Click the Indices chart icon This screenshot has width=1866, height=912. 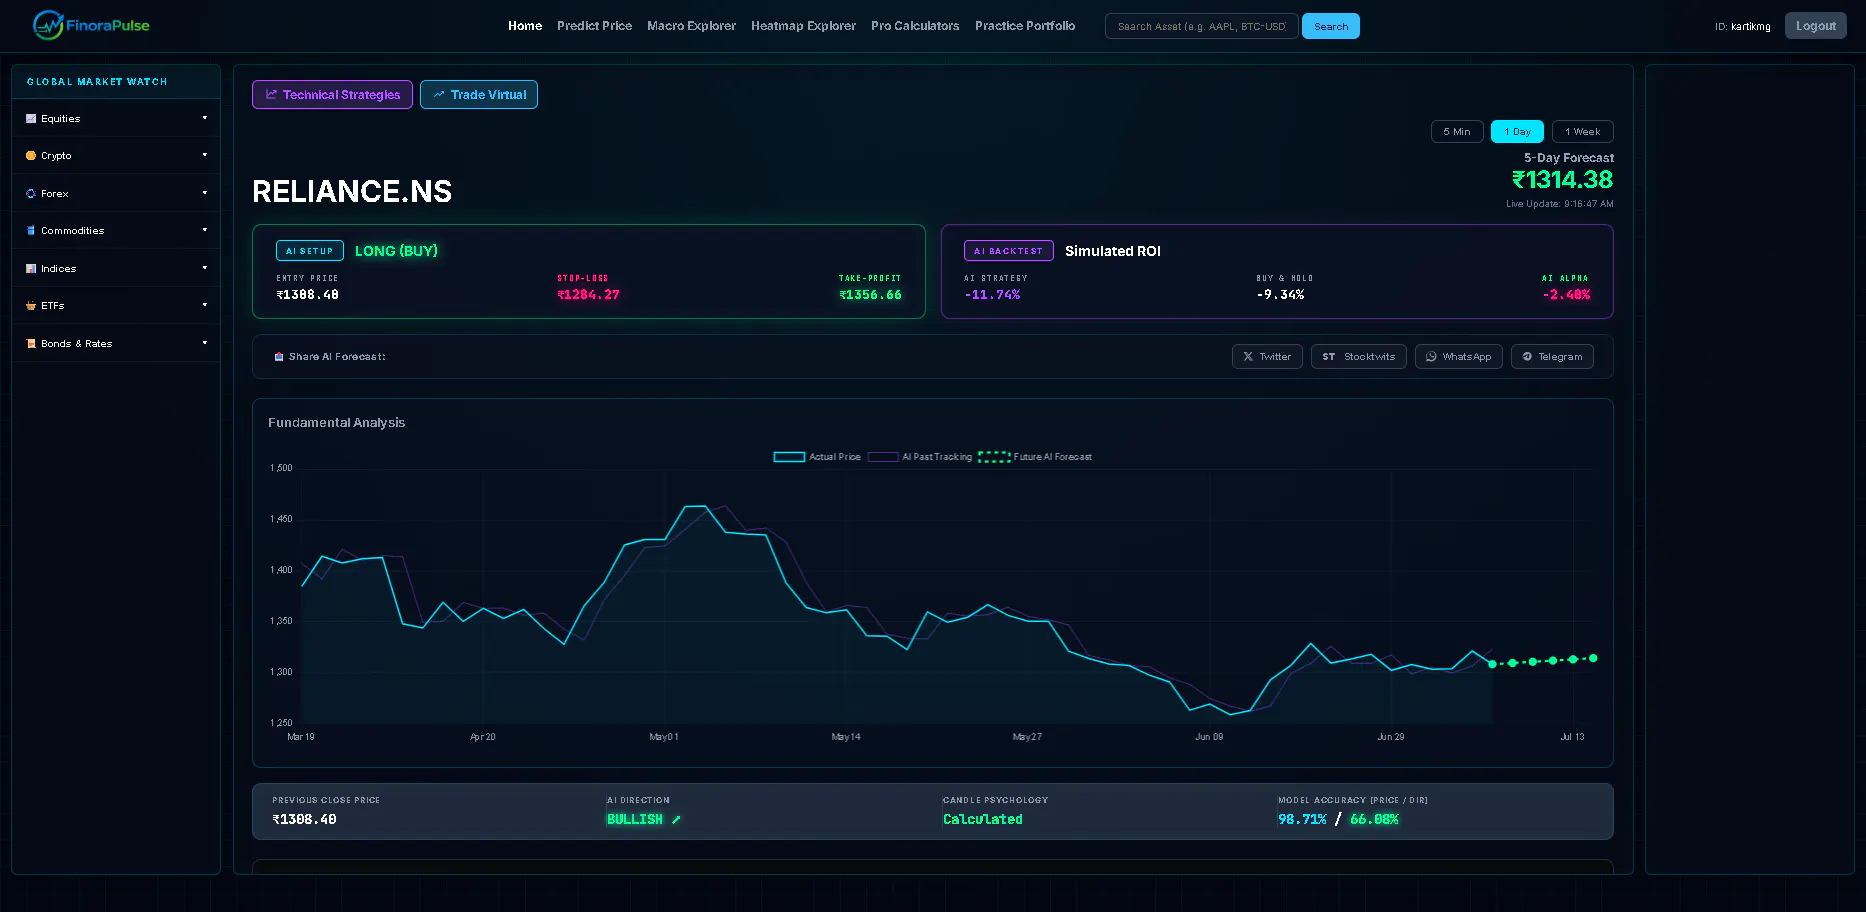coord(31,268)
